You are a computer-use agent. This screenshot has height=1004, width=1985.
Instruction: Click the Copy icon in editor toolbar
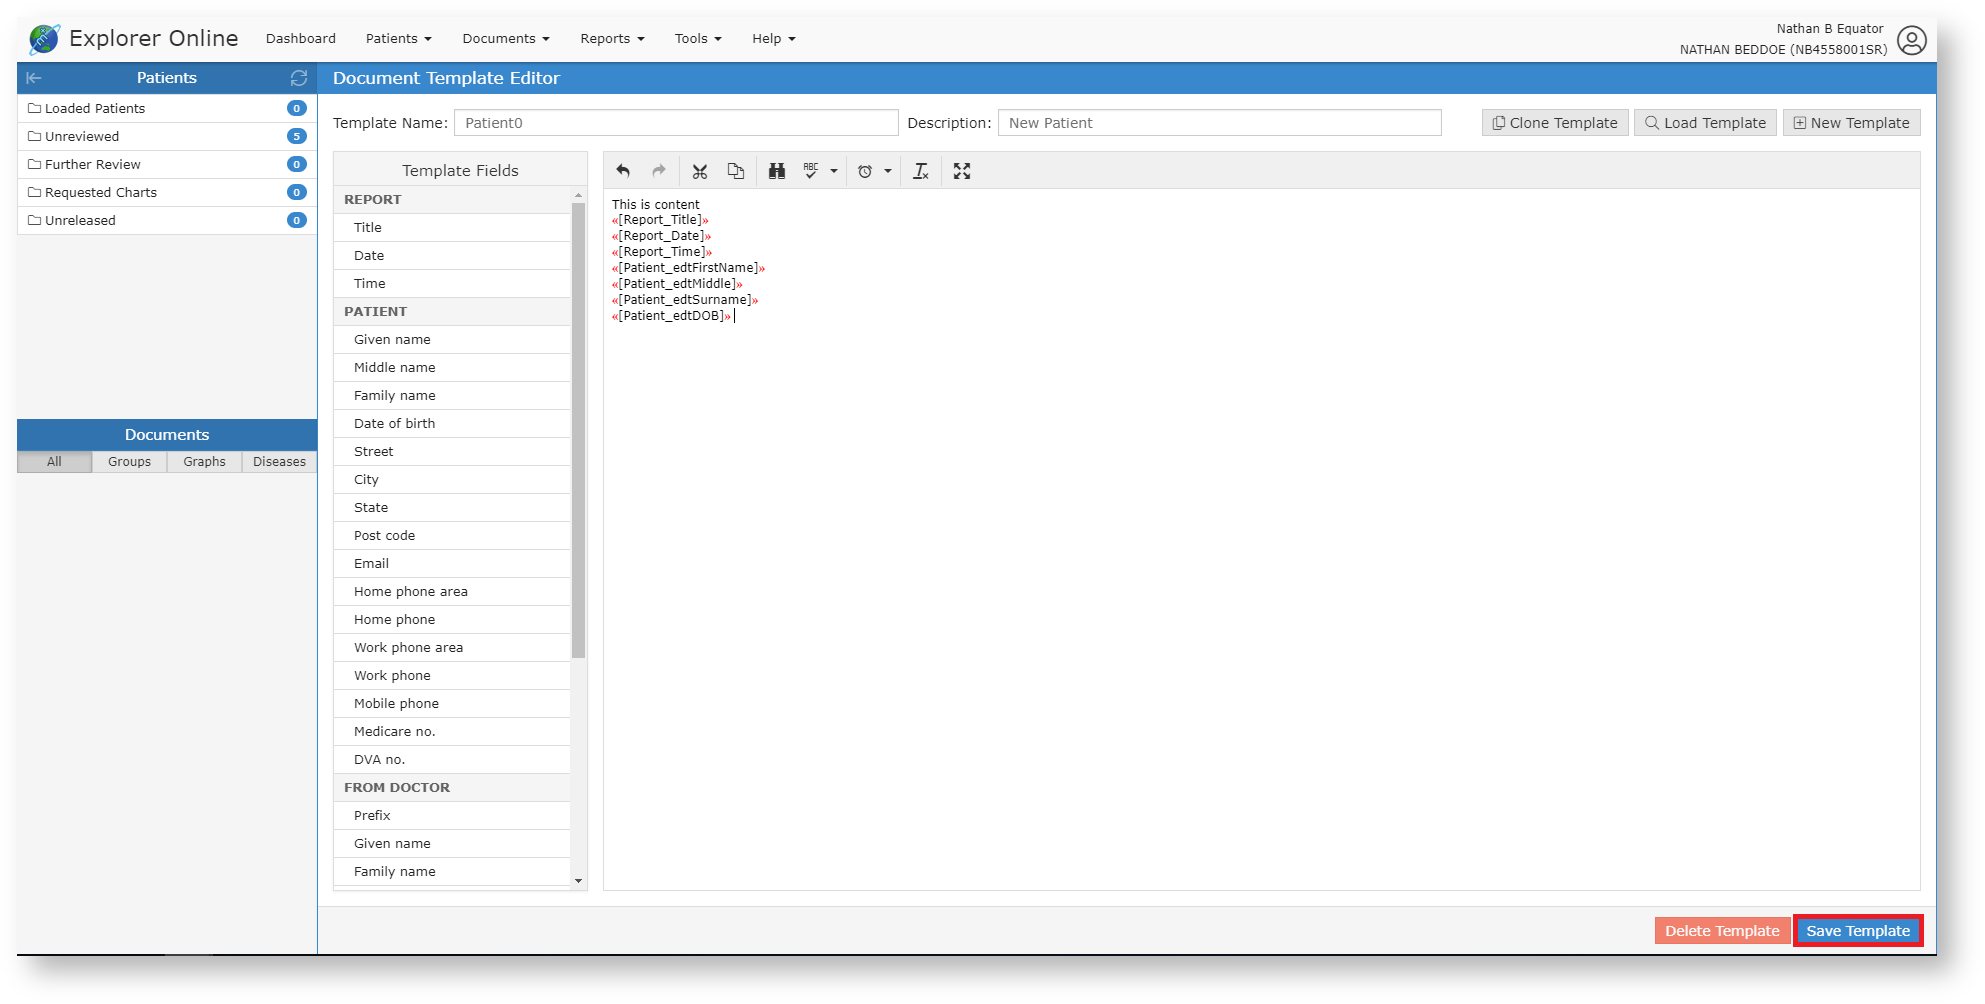[x=736, y=171]
